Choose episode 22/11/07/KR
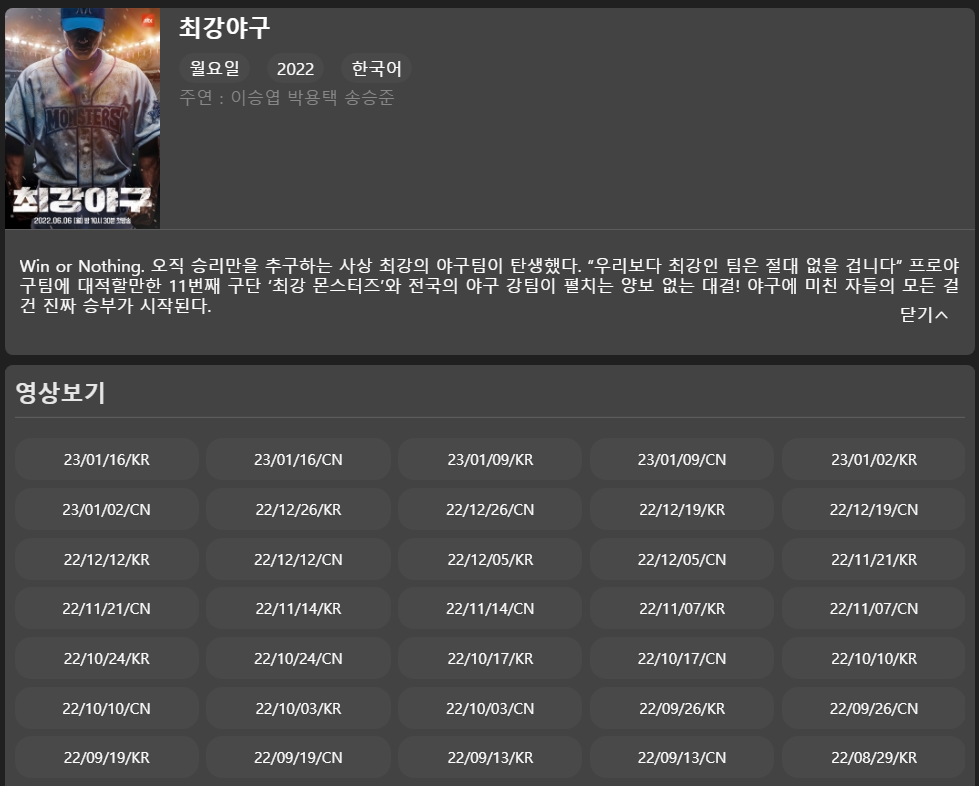The width and height of the screenshot is (979, 786). 682,608
